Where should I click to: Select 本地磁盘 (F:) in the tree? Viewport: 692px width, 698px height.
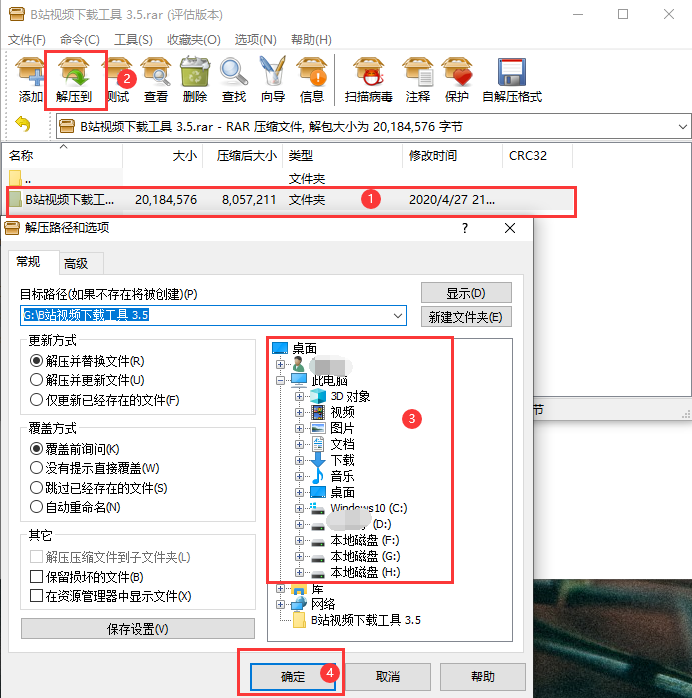pyautogui.click(x=365, y=540)
